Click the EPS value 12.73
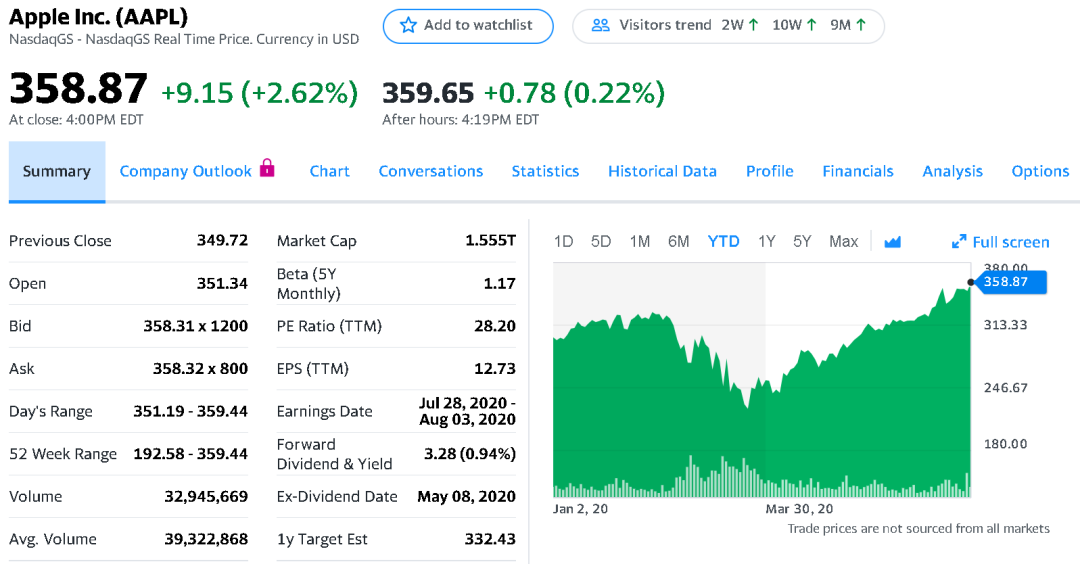 [495, 368]
